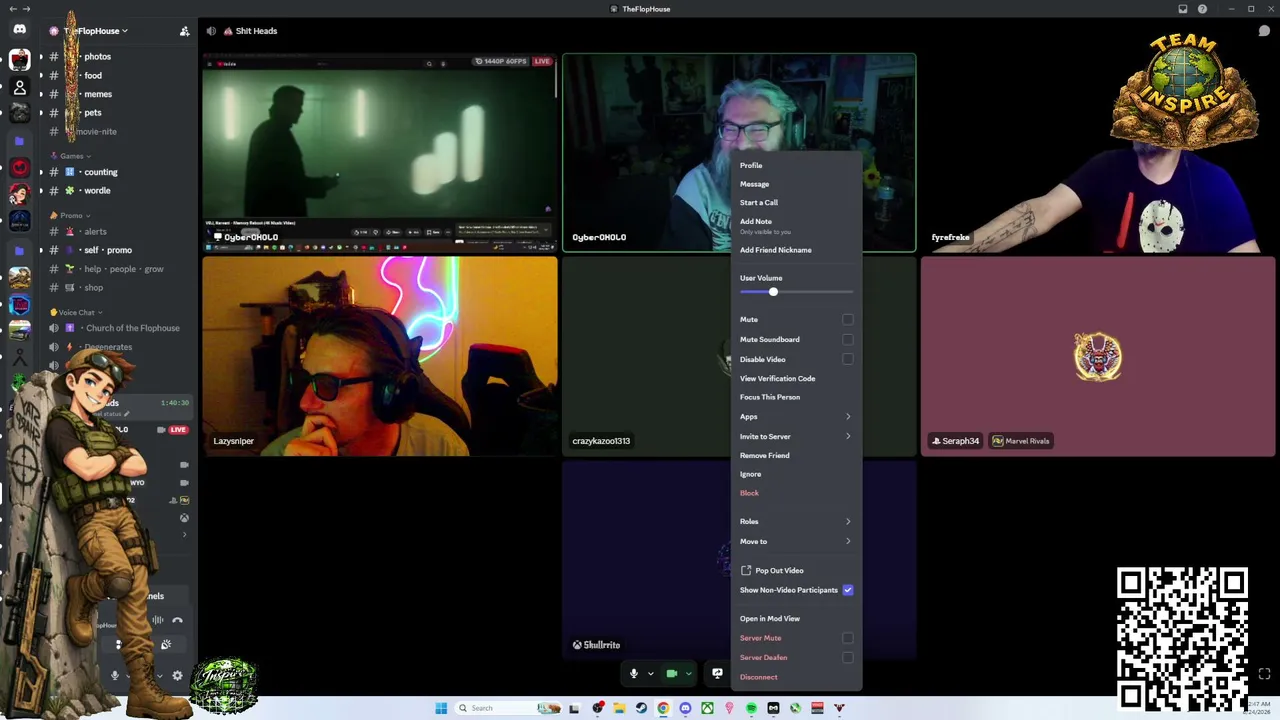The height and width of the screenshot is (720, 1280).
Task: Open File Explorer from the taskbar
Action: [x=619, y=708]
